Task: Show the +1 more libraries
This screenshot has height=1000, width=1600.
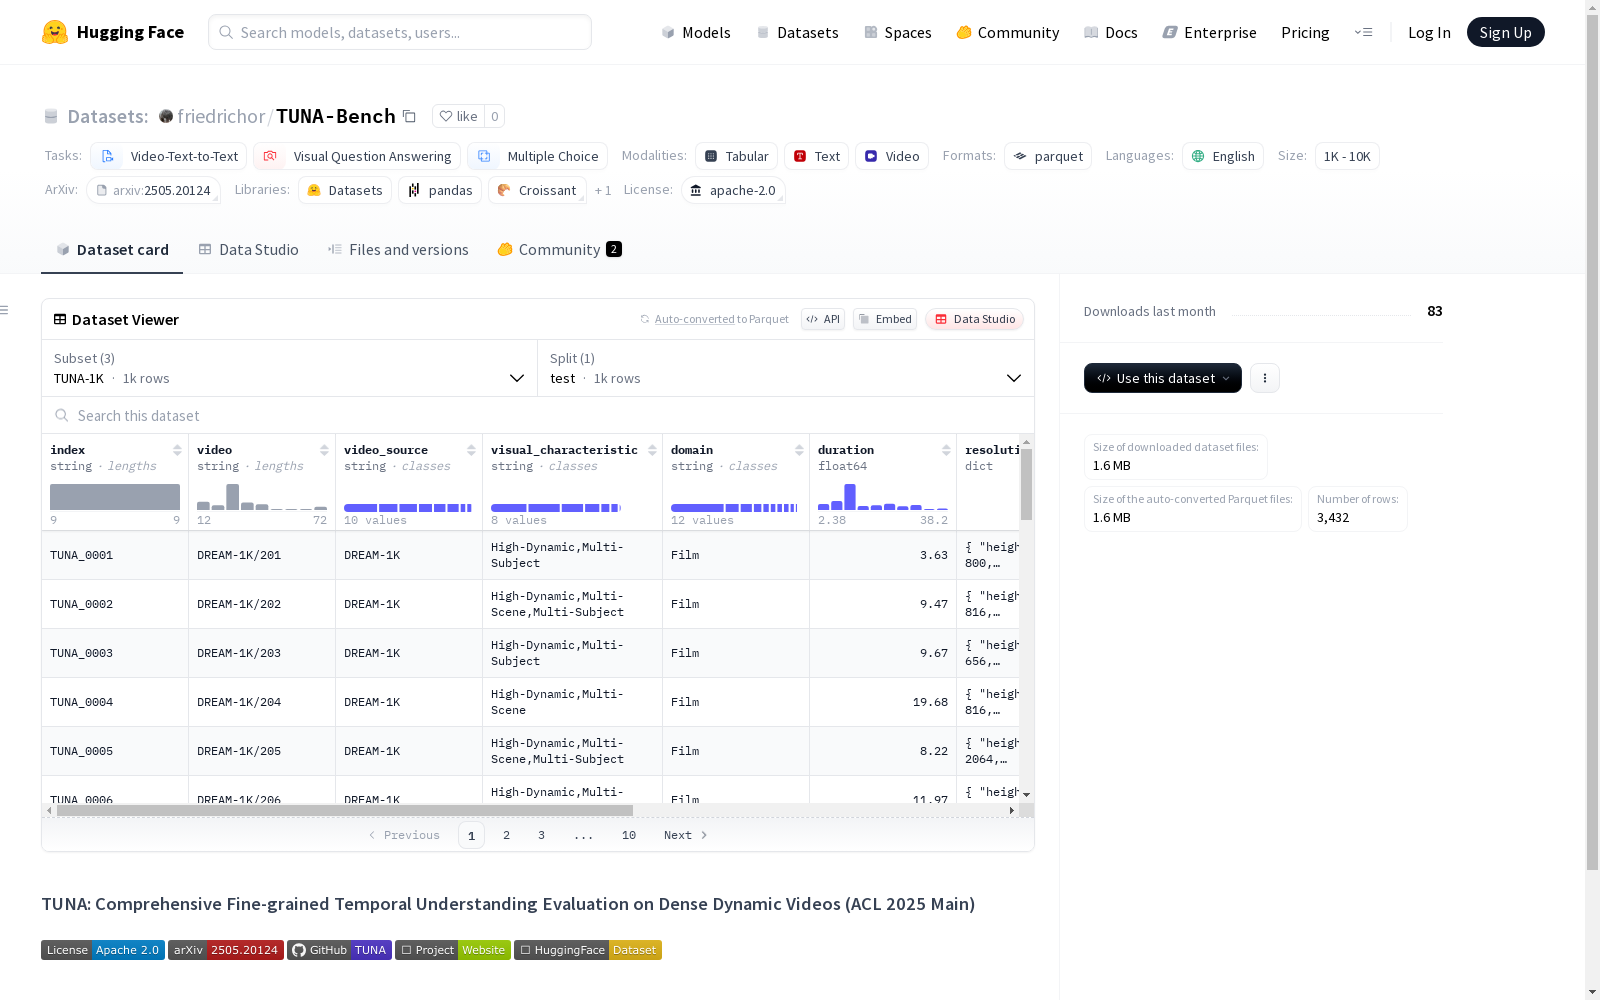Action: (603, 190)
